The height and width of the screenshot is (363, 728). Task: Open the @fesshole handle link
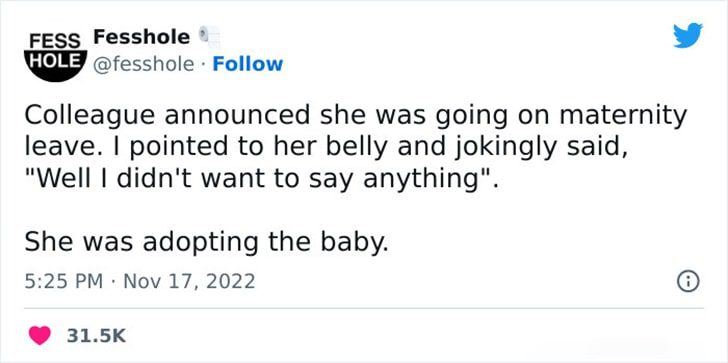pos(144,65)
